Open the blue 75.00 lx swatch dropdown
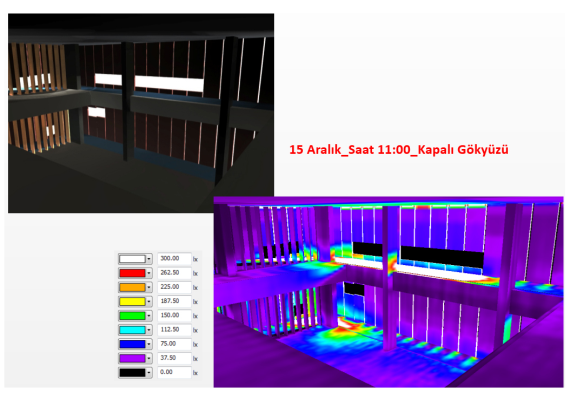 click(149, 344)
